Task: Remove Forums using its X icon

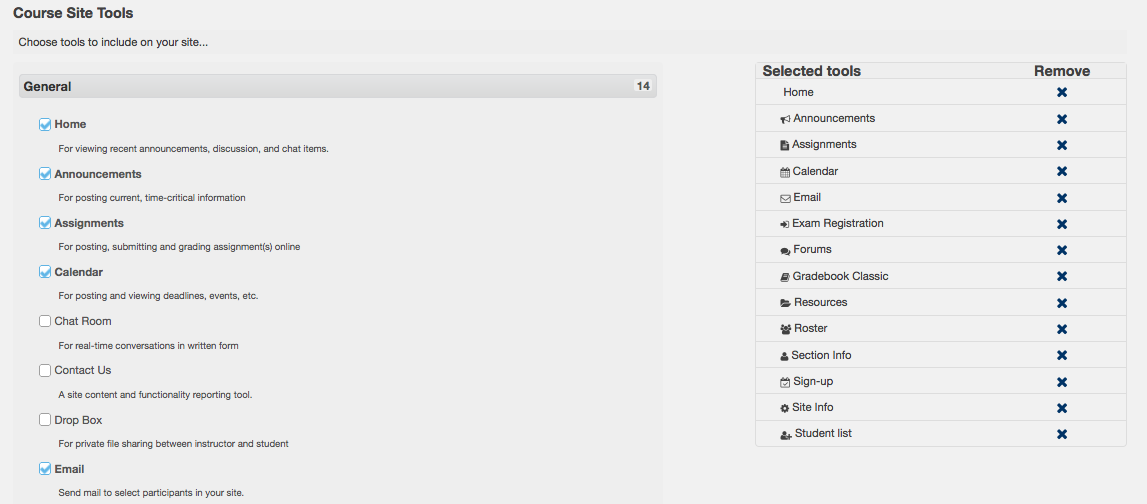Action: 1061,250
